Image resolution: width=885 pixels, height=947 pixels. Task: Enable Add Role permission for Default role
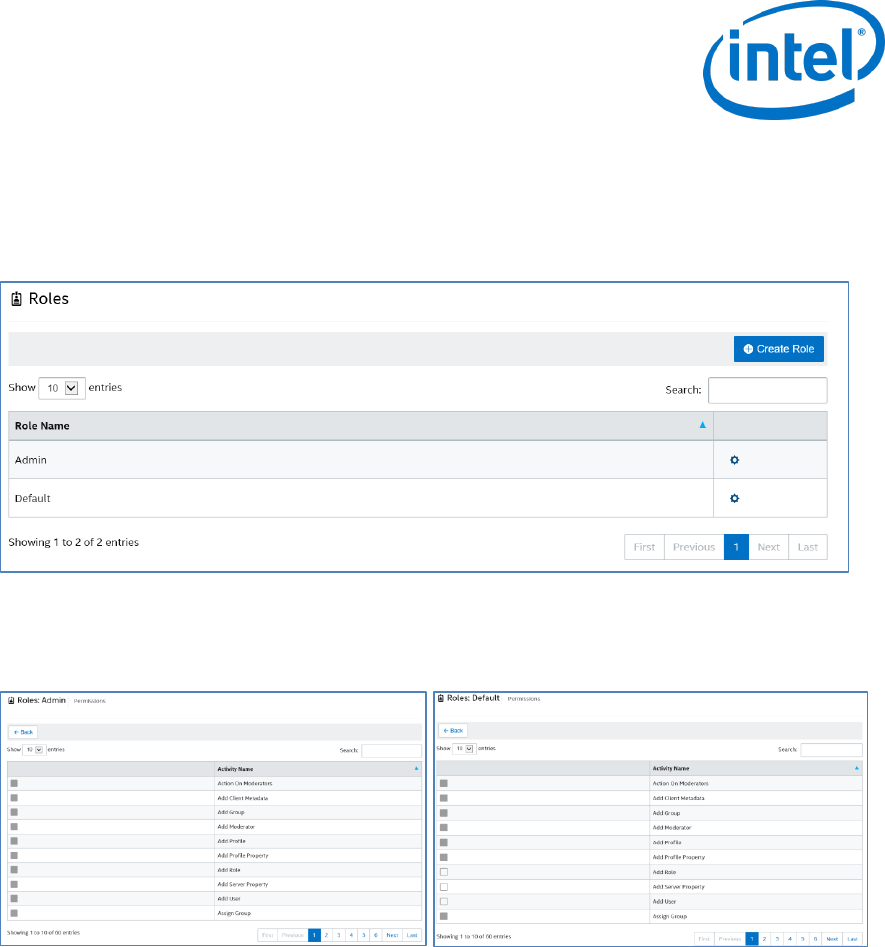click(x=444, y=873)
